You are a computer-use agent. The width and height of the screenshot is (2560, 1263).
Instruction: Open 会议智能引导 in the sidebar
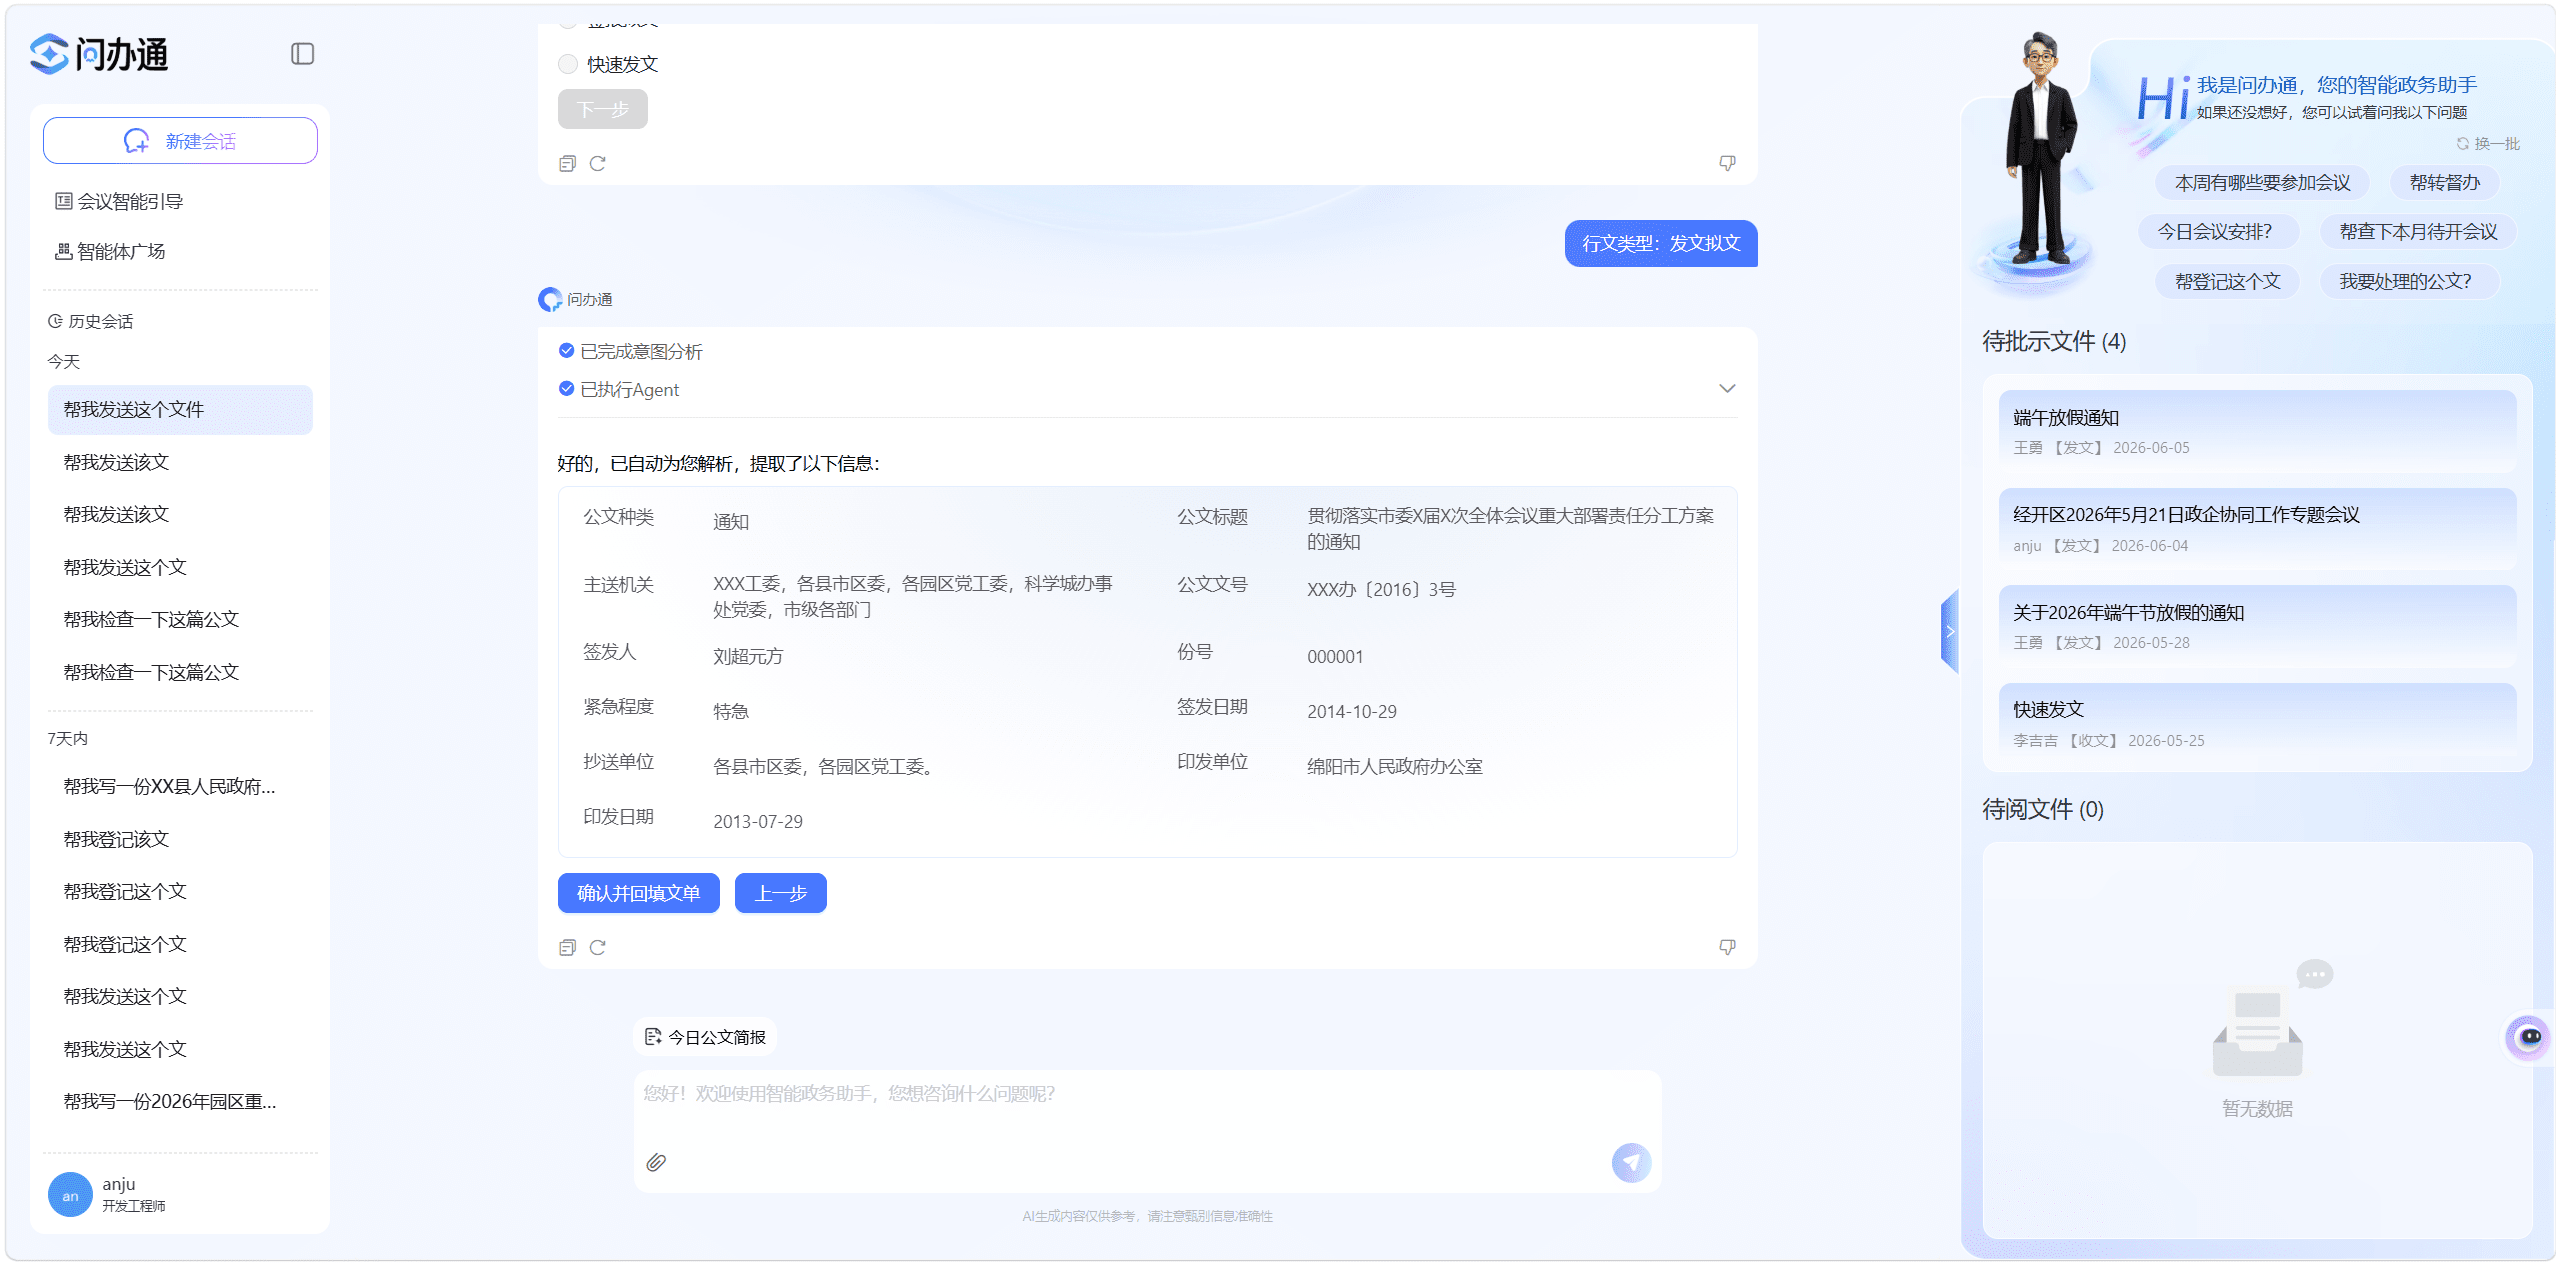tap(119, 201)
